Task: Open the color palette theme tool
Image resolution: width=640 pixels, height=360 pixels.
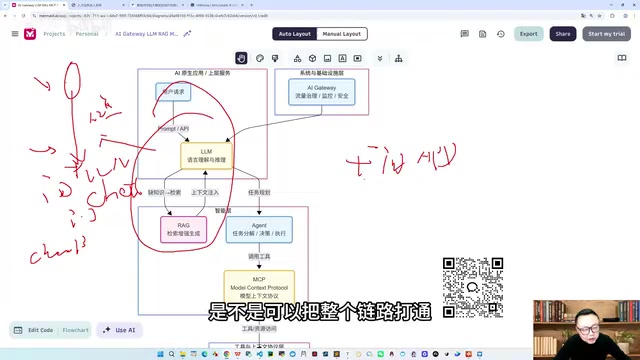Action: [x=260, y=58]
